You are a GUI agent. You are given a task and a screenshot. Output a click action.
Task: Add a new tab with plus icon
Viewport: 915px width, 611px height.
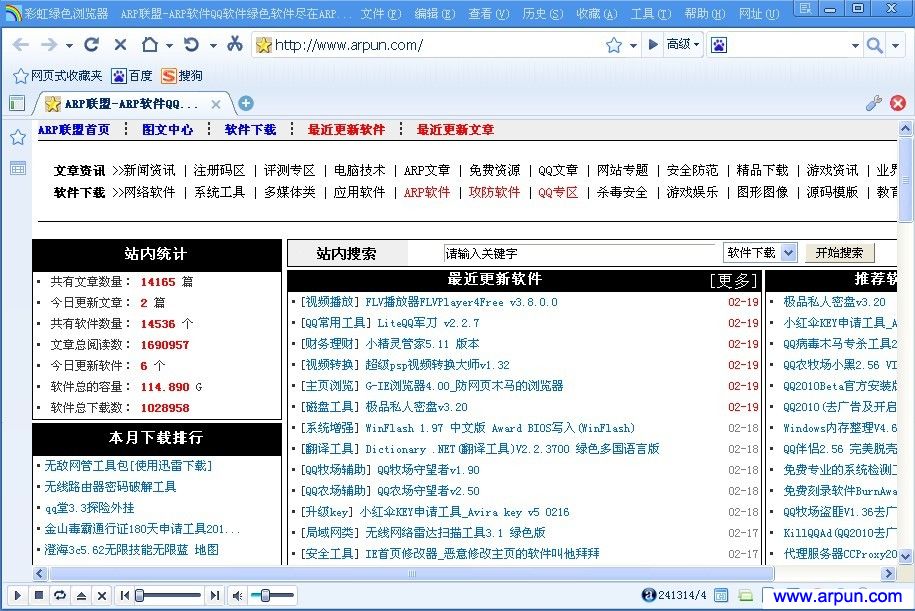point(246,103)
